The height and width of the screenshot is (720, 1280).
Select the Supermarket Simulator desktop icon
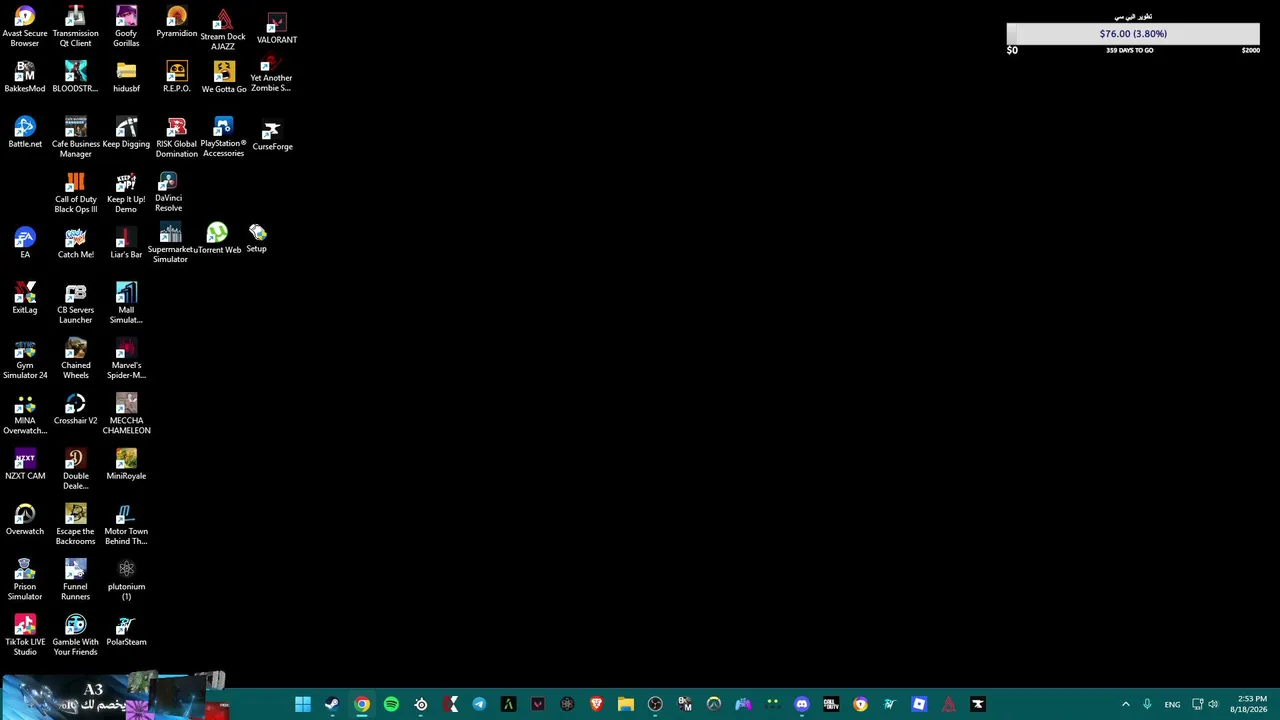tap(170, 243)
